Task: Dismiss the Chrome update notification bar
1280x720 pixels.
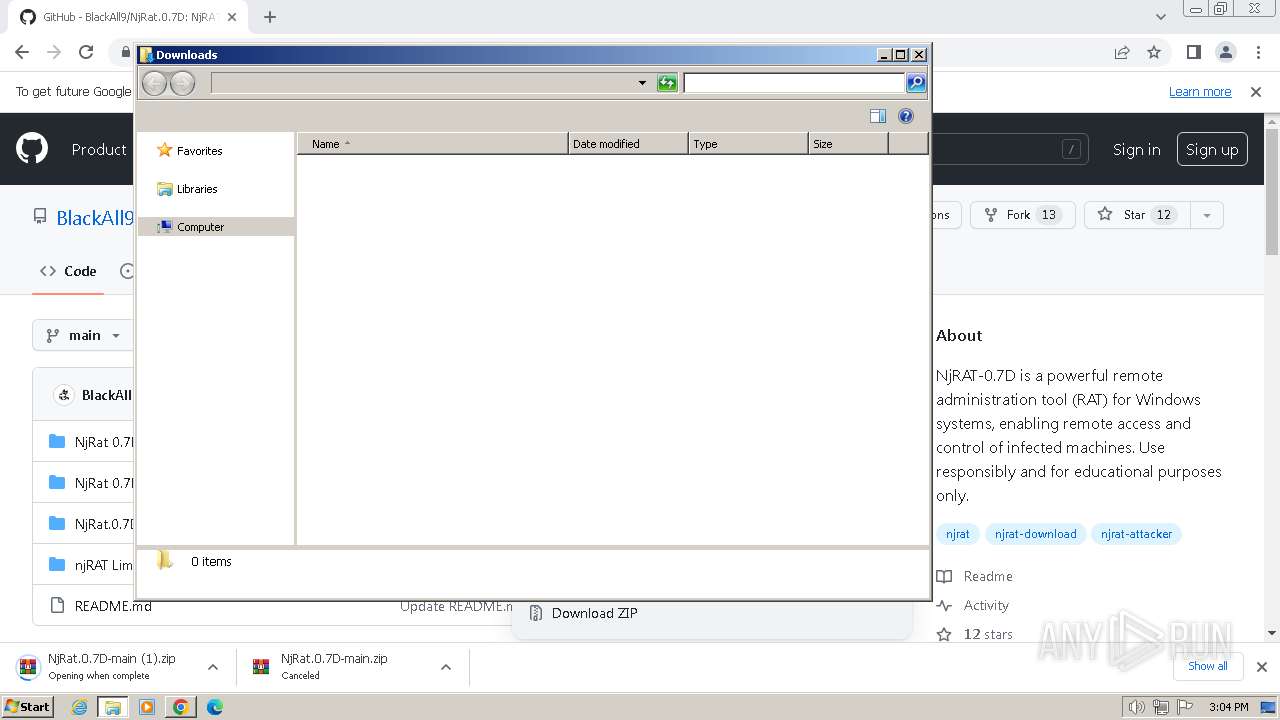Action: (1256, 92)
